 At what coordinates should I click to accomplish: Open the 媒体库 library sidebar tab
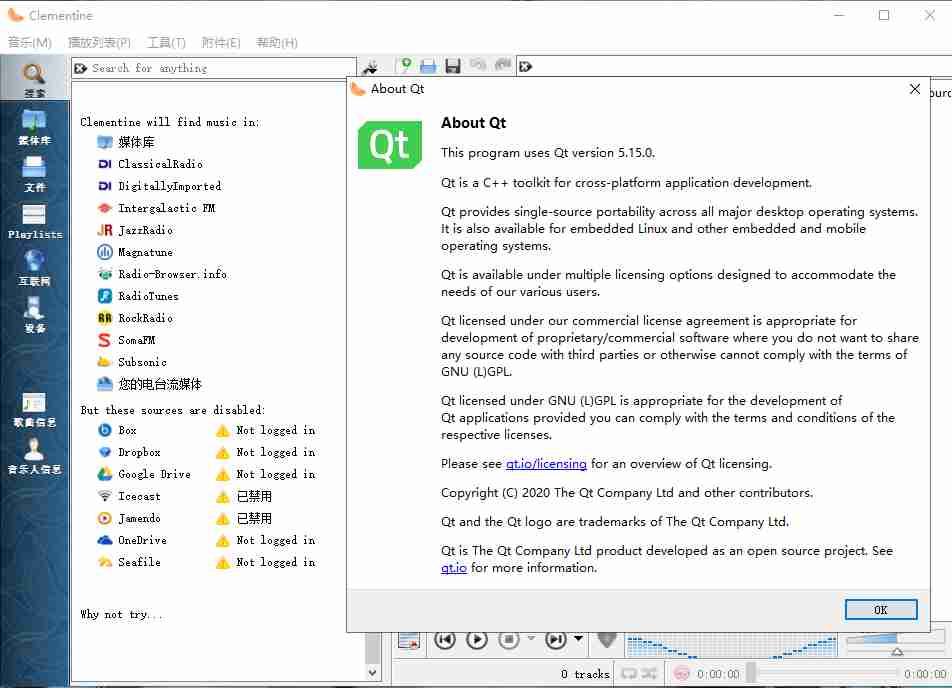pyautogui.click(x=34, y=127)
